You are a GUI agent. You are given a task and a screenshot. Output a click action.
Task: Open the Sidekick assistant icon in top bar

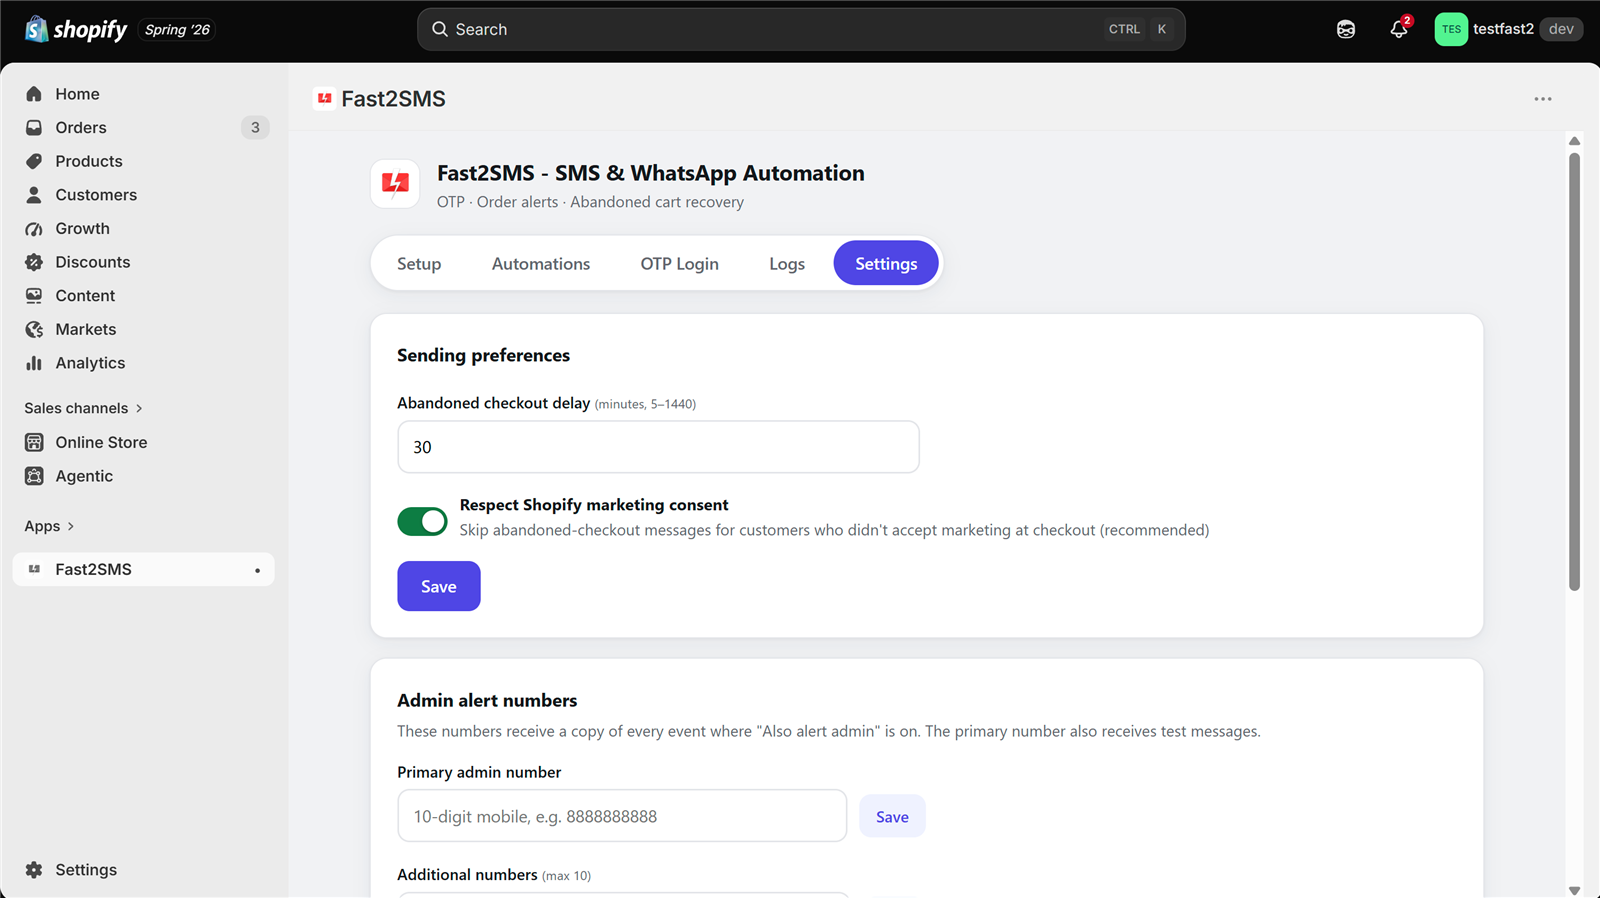pos(1346,29)
